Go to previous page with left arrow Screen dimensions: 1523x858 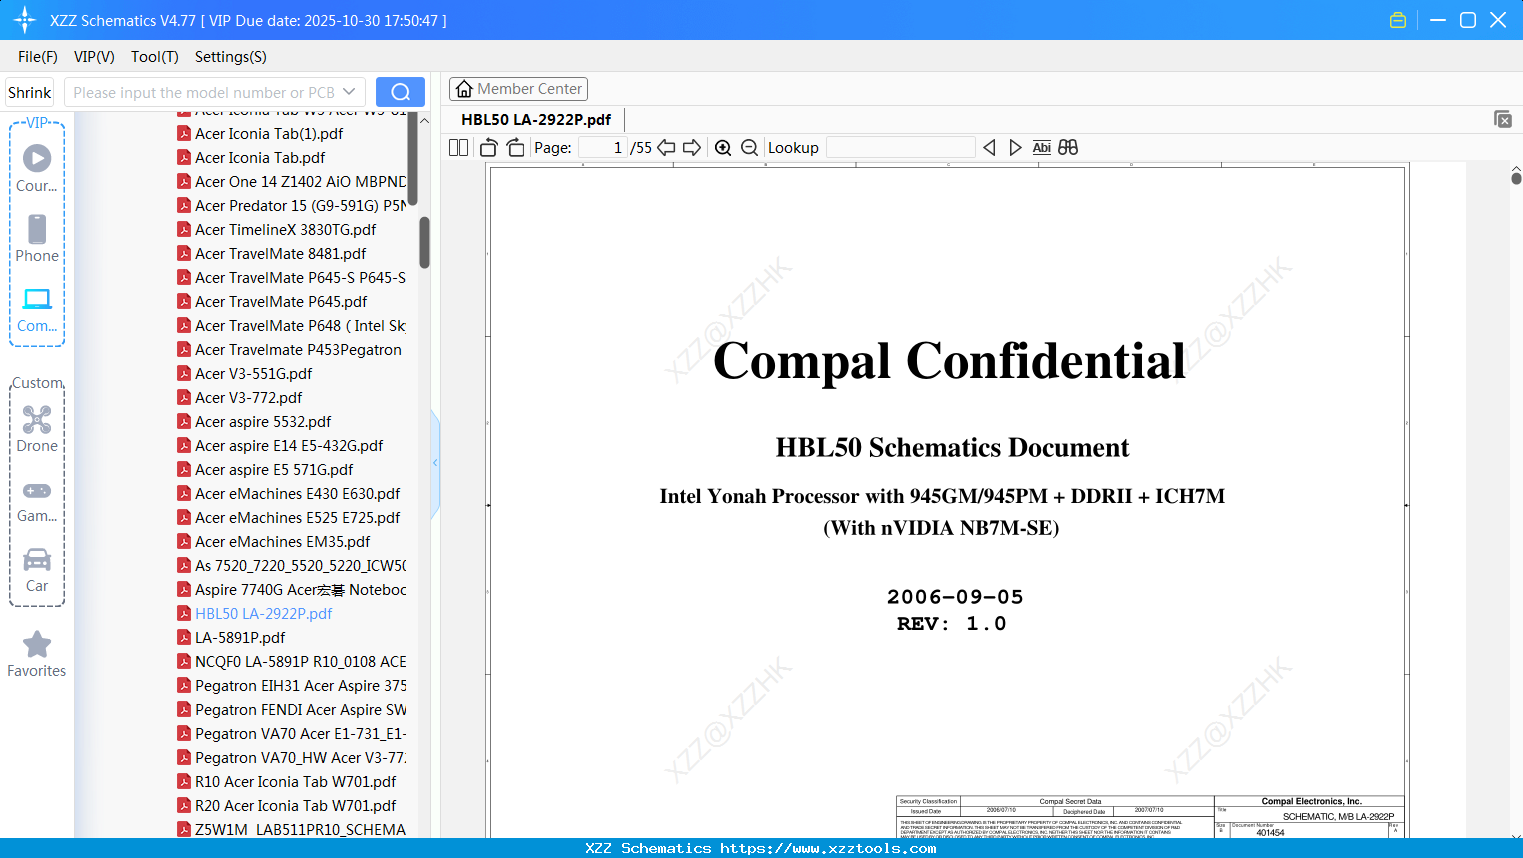pos(666,148)
